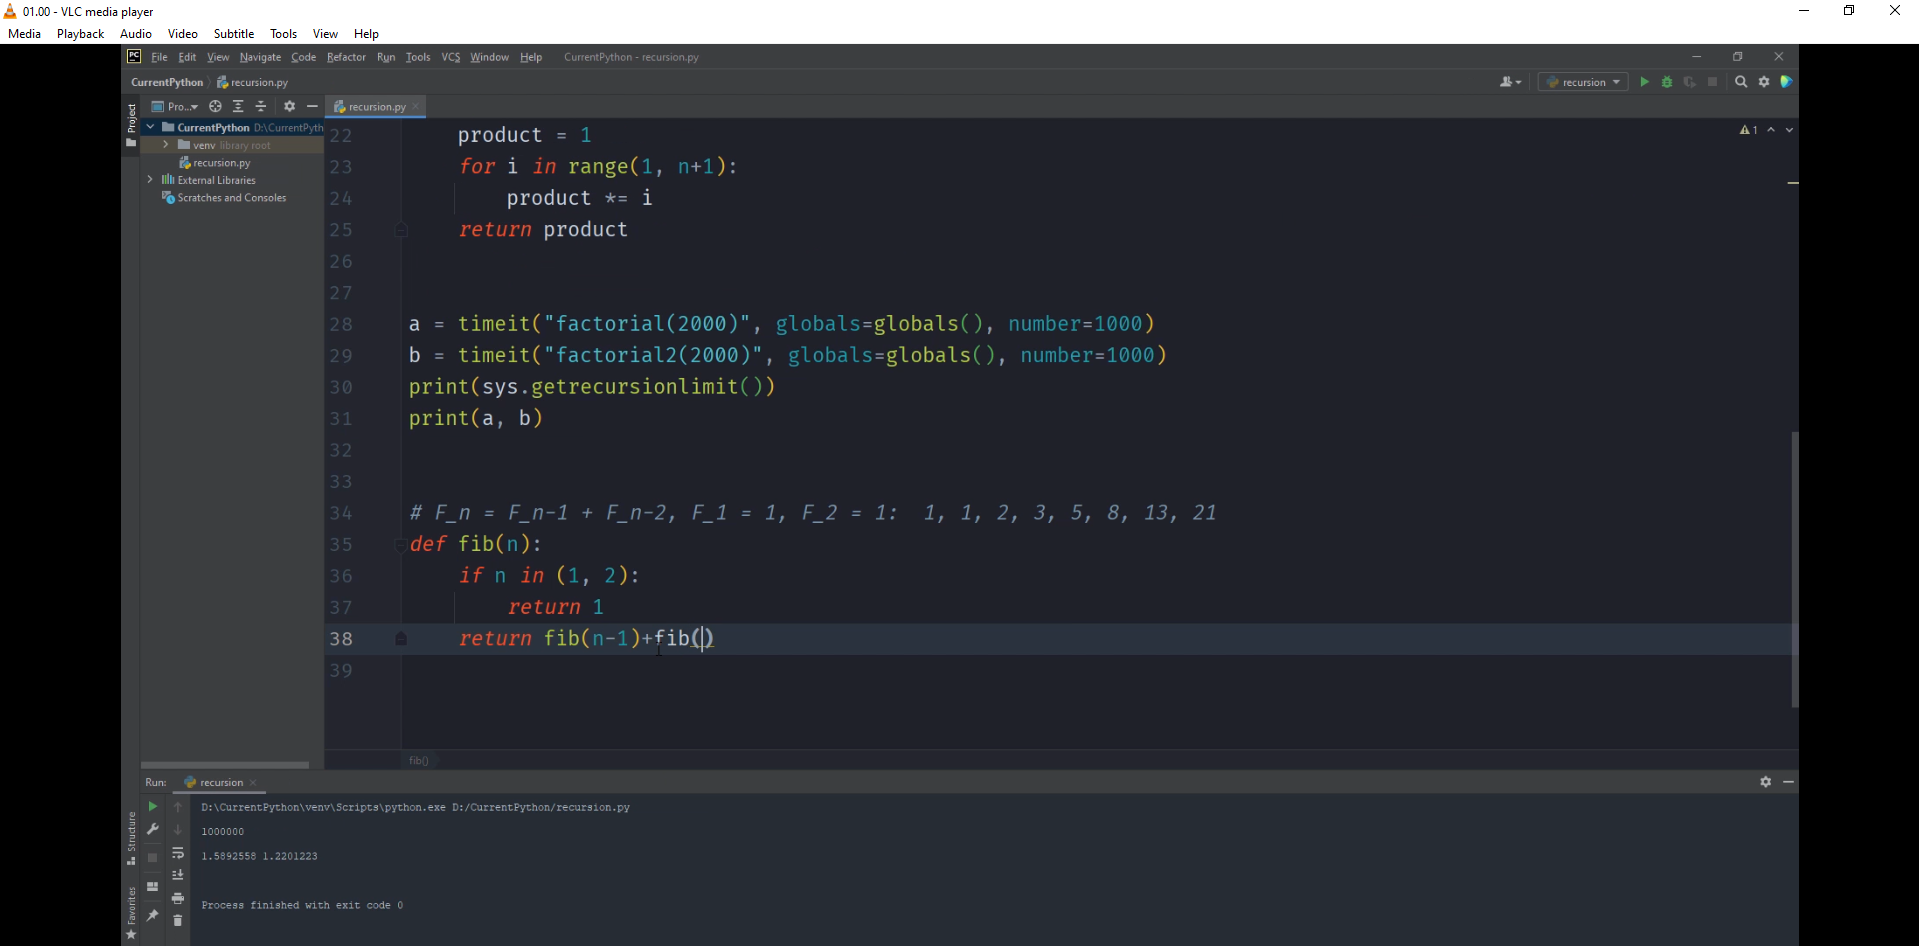Click the editor's vertical scrollbar thumb
Screen dimensions: 1919x946
(x=1794, y=569)
